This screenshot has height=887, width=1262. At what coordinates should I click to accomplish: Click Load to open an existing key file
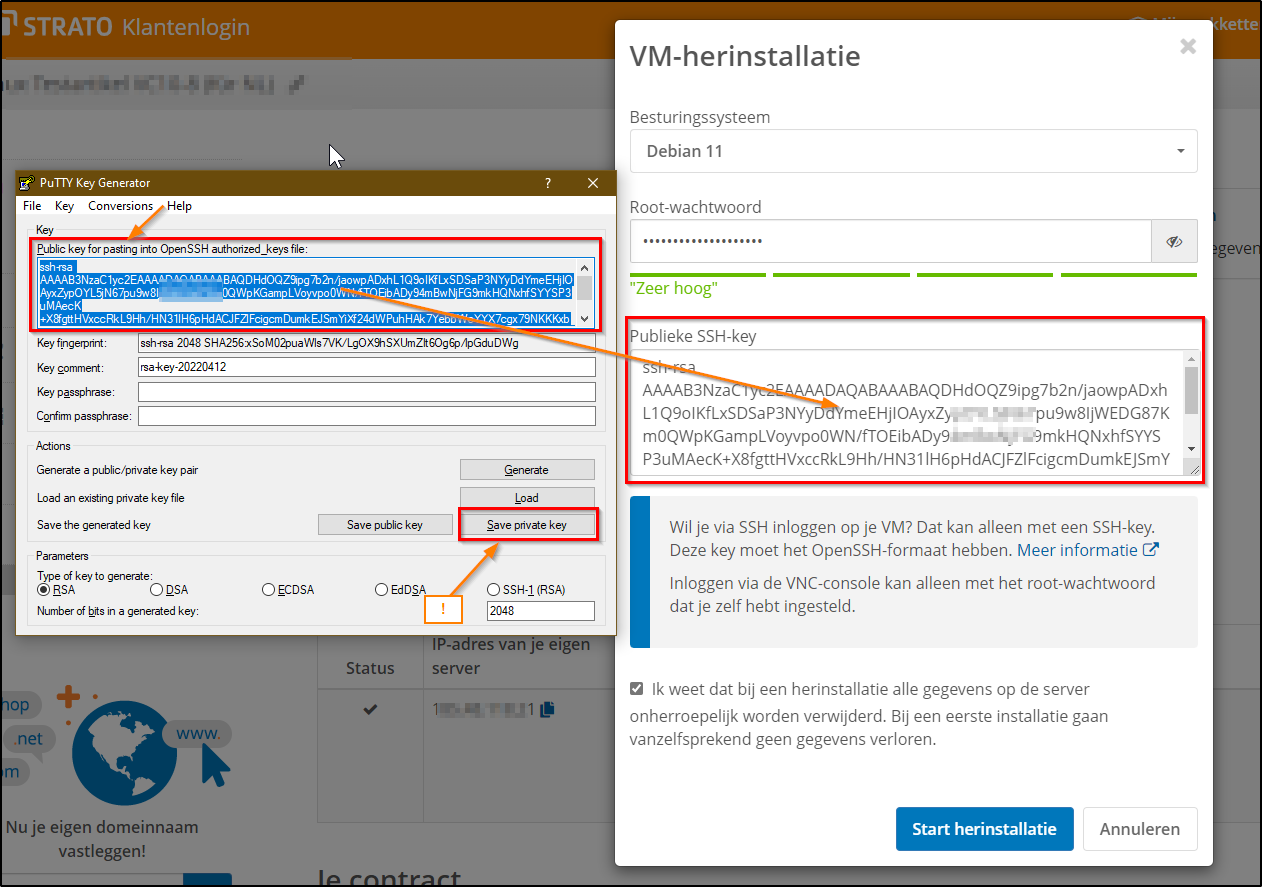pyautogui.click(x=527, y=497)
